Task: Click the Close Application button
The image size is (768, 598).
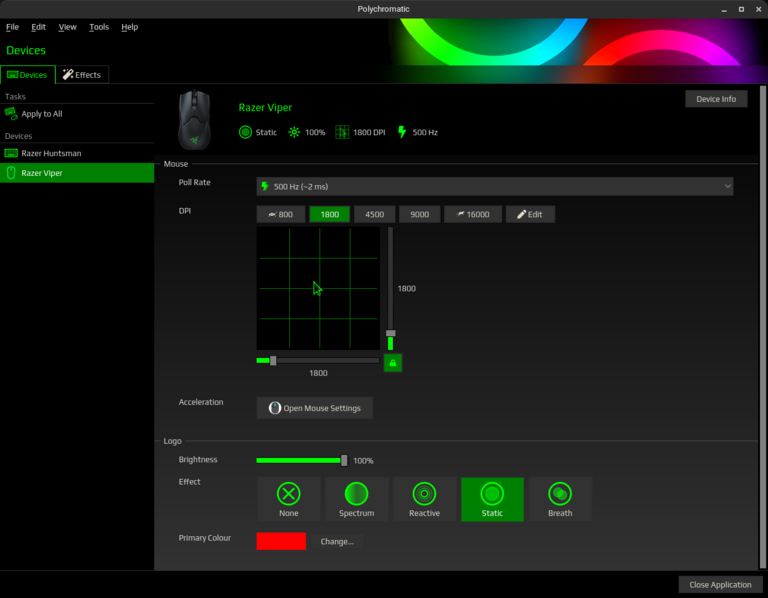Action: [720, 585]
